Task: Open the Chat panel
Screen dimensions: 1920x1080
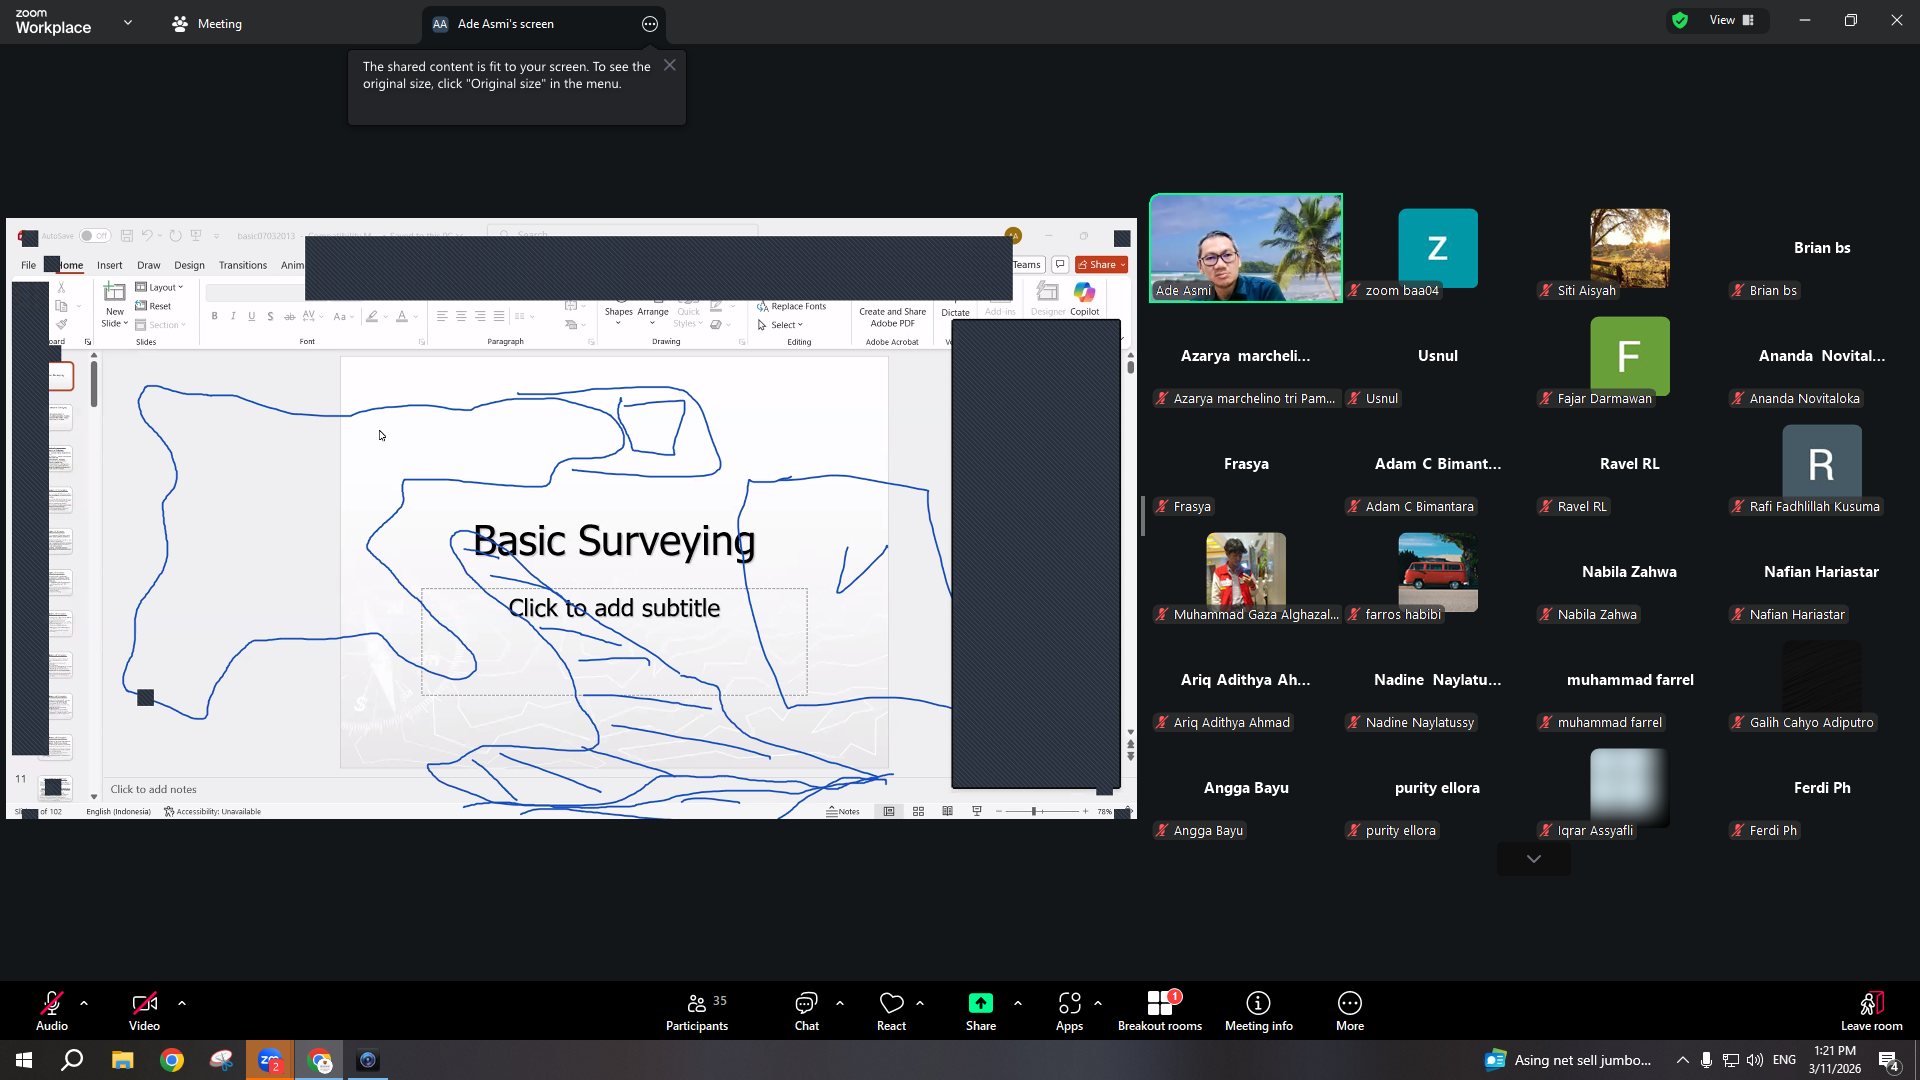Action: (x=806, y=1011)
